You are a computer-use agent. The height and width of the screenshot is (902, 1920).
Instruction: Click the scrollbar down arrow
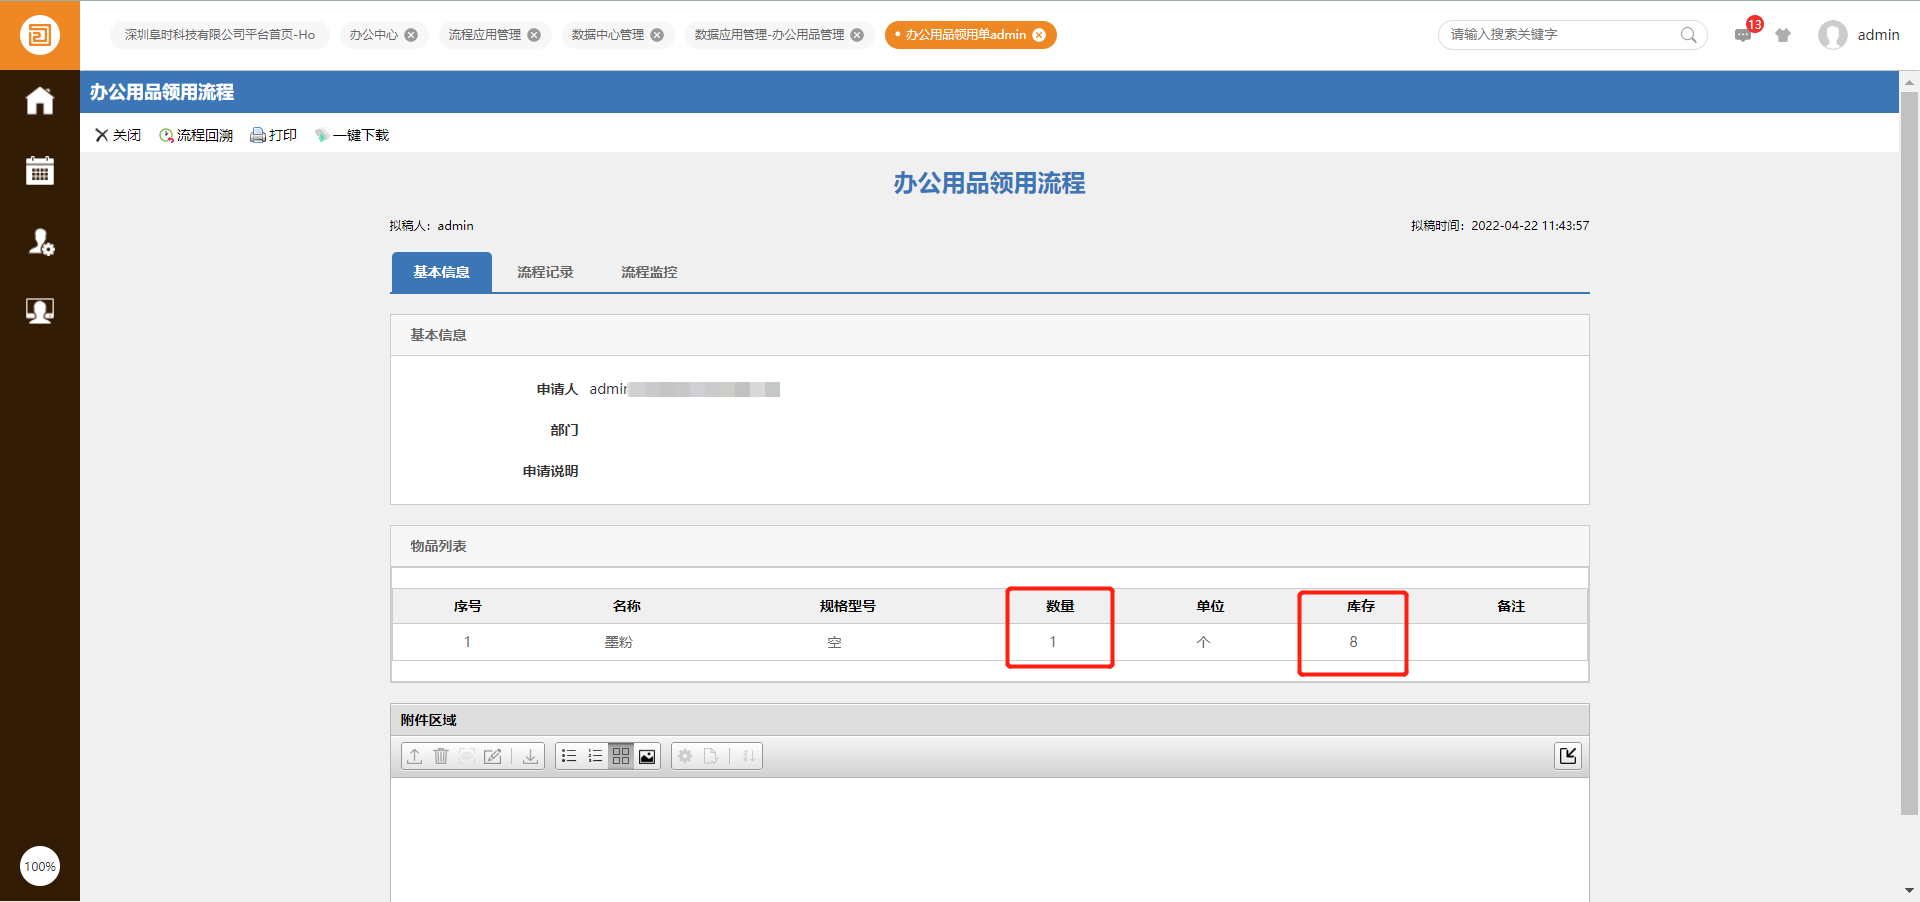pos(1909,890)
